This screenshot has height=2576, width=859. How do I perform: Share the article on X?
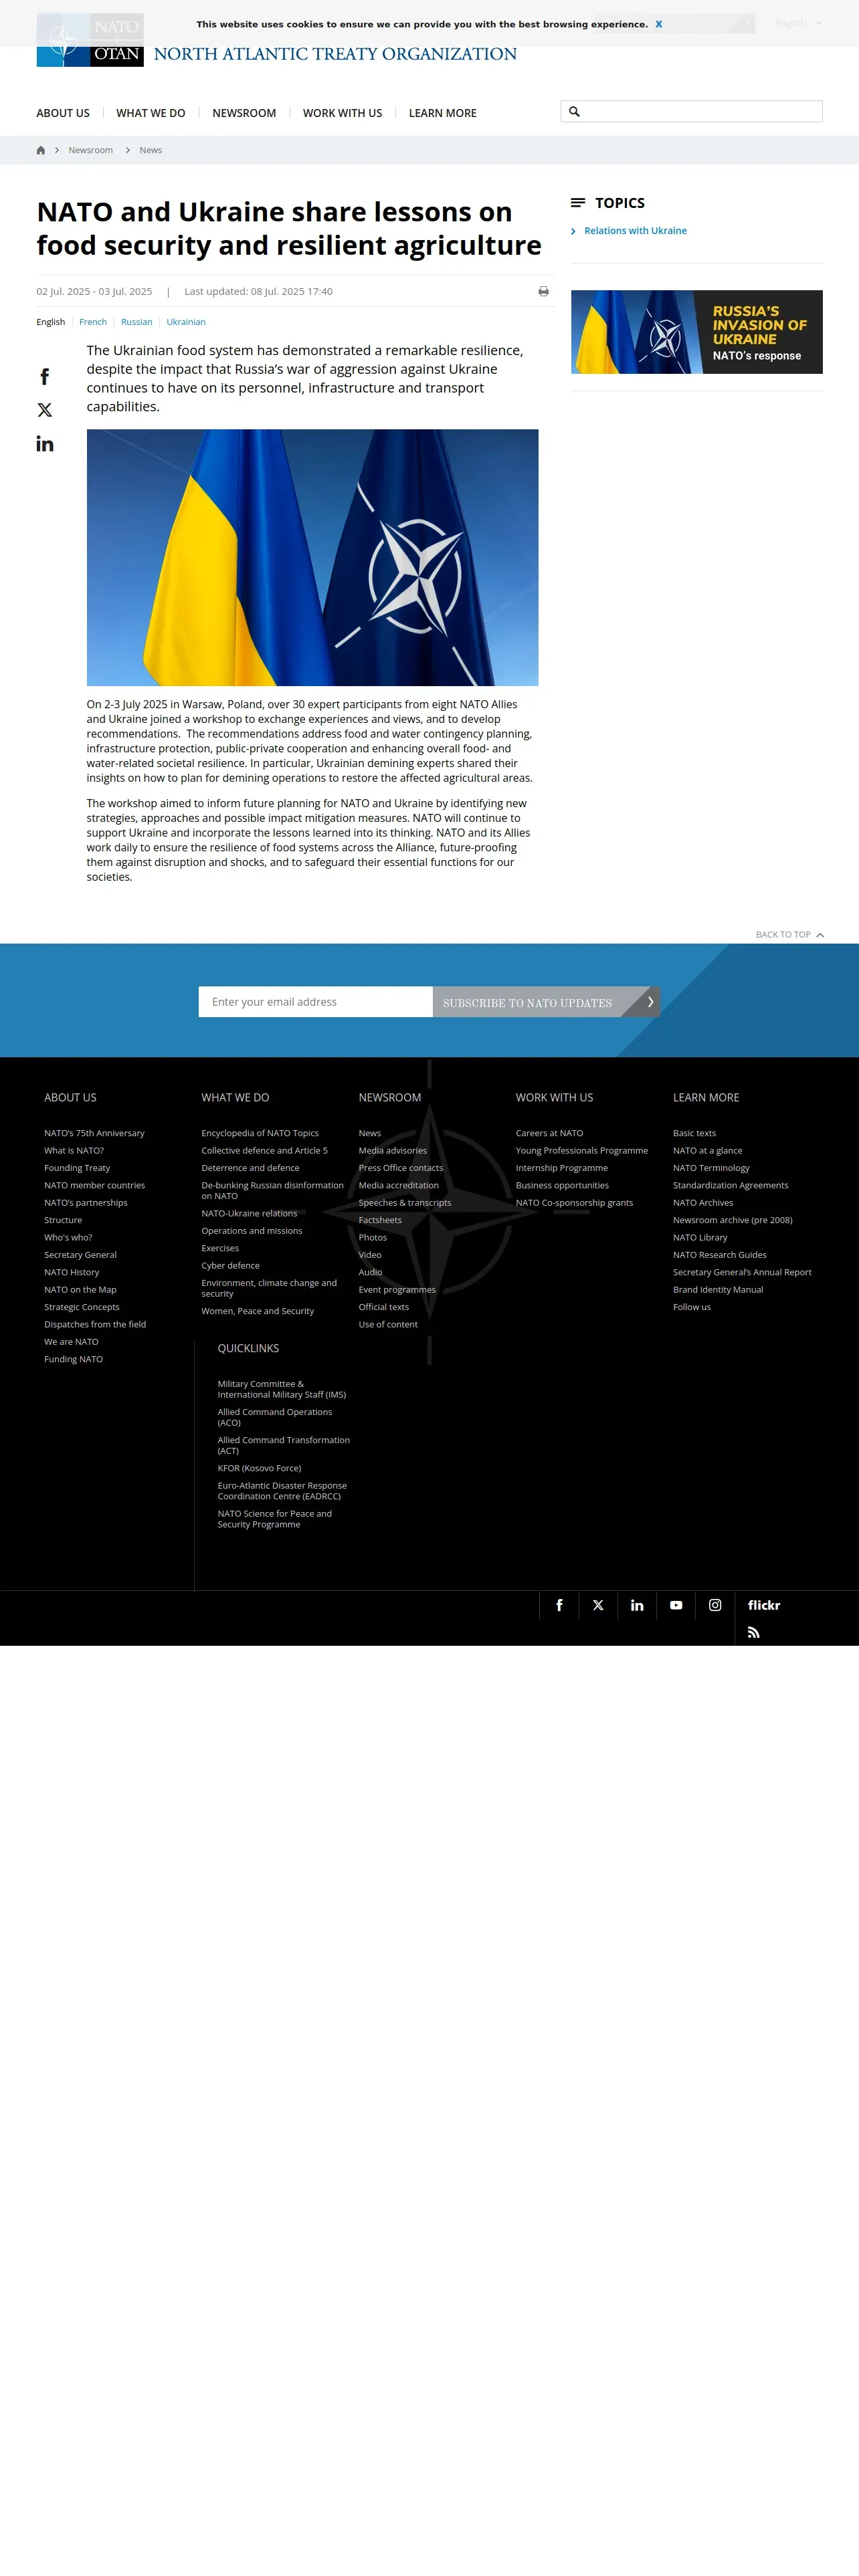(45, 410)
